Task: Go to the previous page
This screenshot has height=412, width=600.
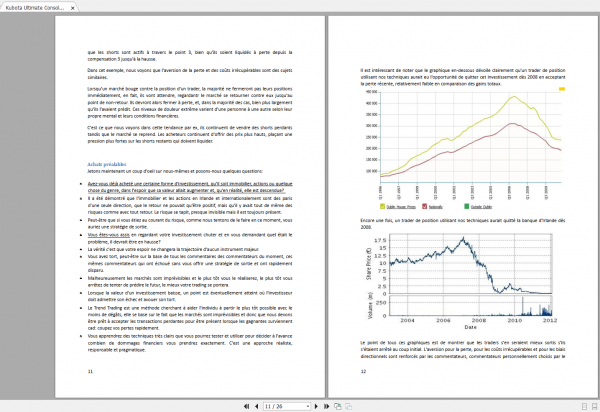Action: 256,406
